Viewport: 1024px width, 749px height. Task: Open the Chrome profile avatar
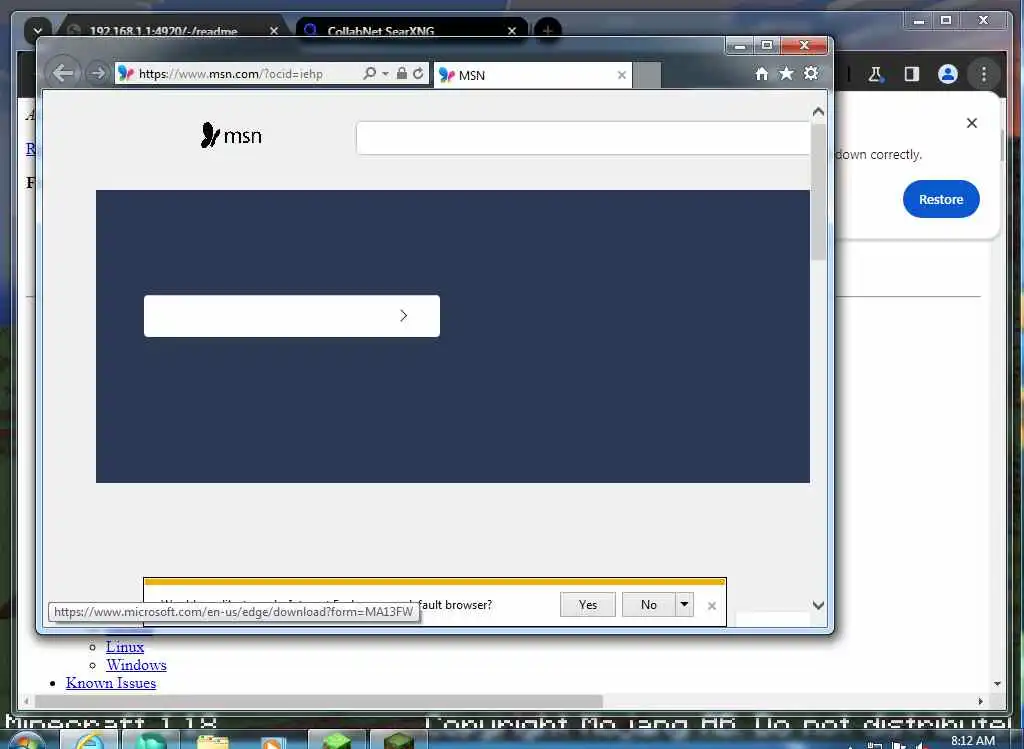[x=948, y=74]
